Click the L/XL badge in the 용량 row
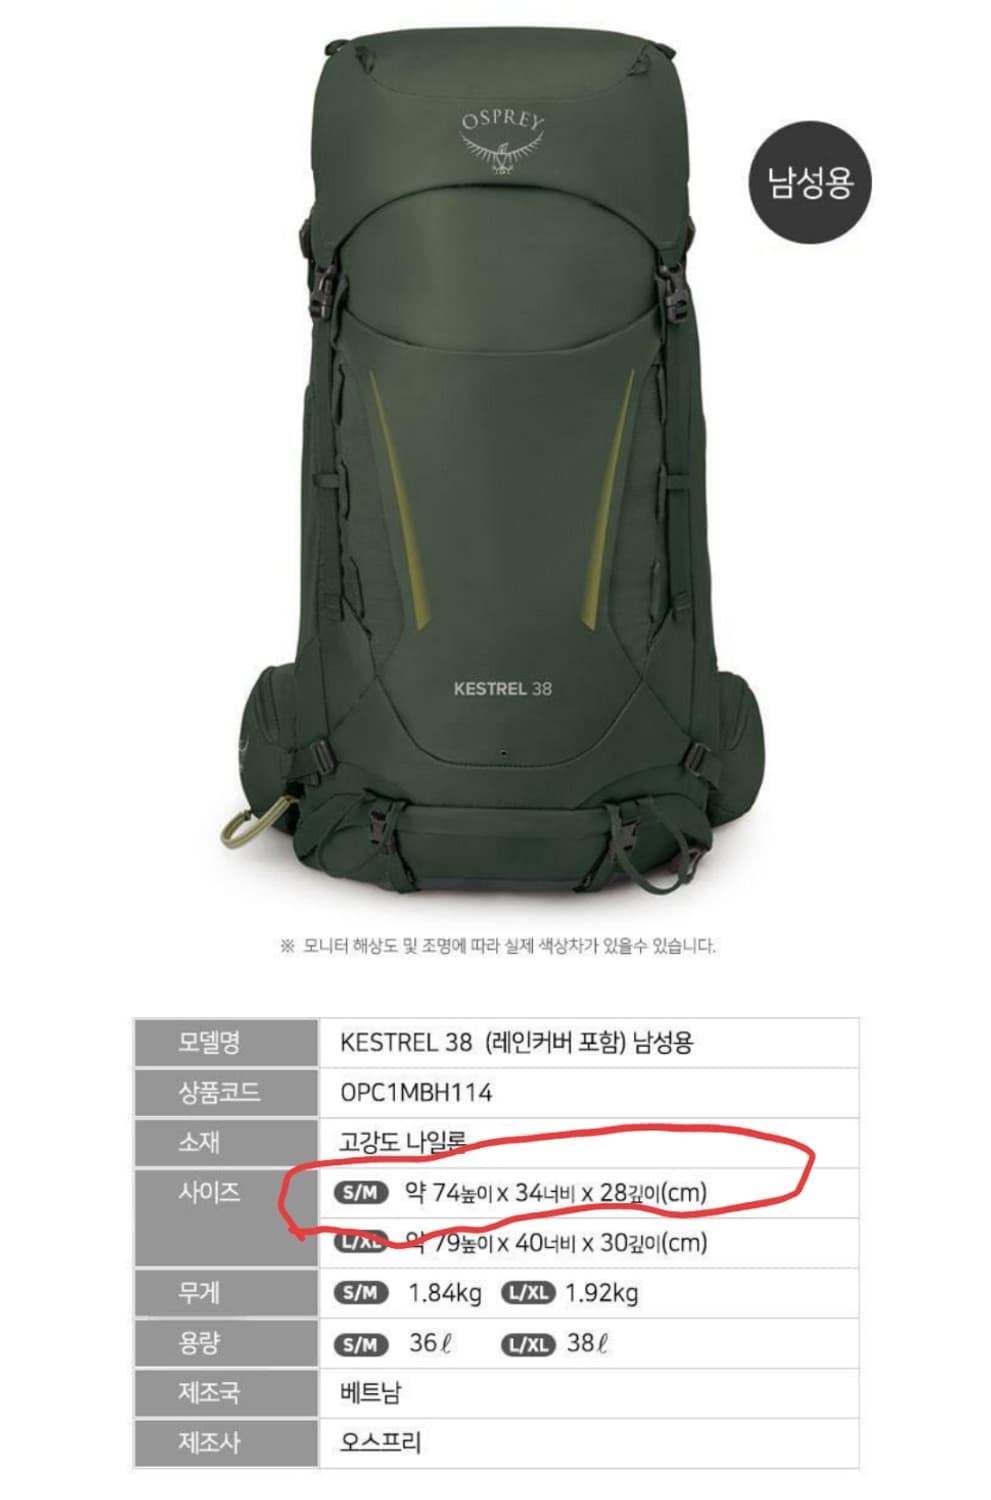 (527, 1344)
